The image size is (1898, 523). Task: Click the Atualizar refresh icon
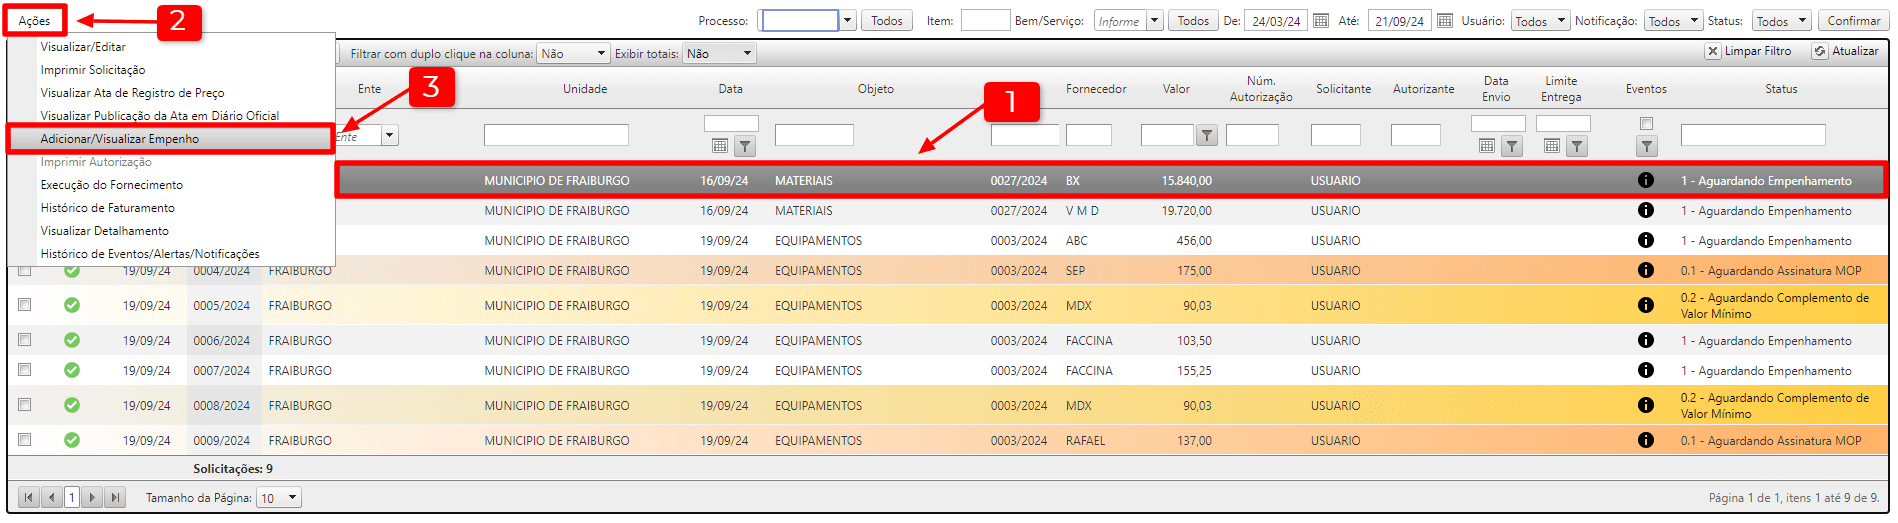click(x=1820, y=51)
